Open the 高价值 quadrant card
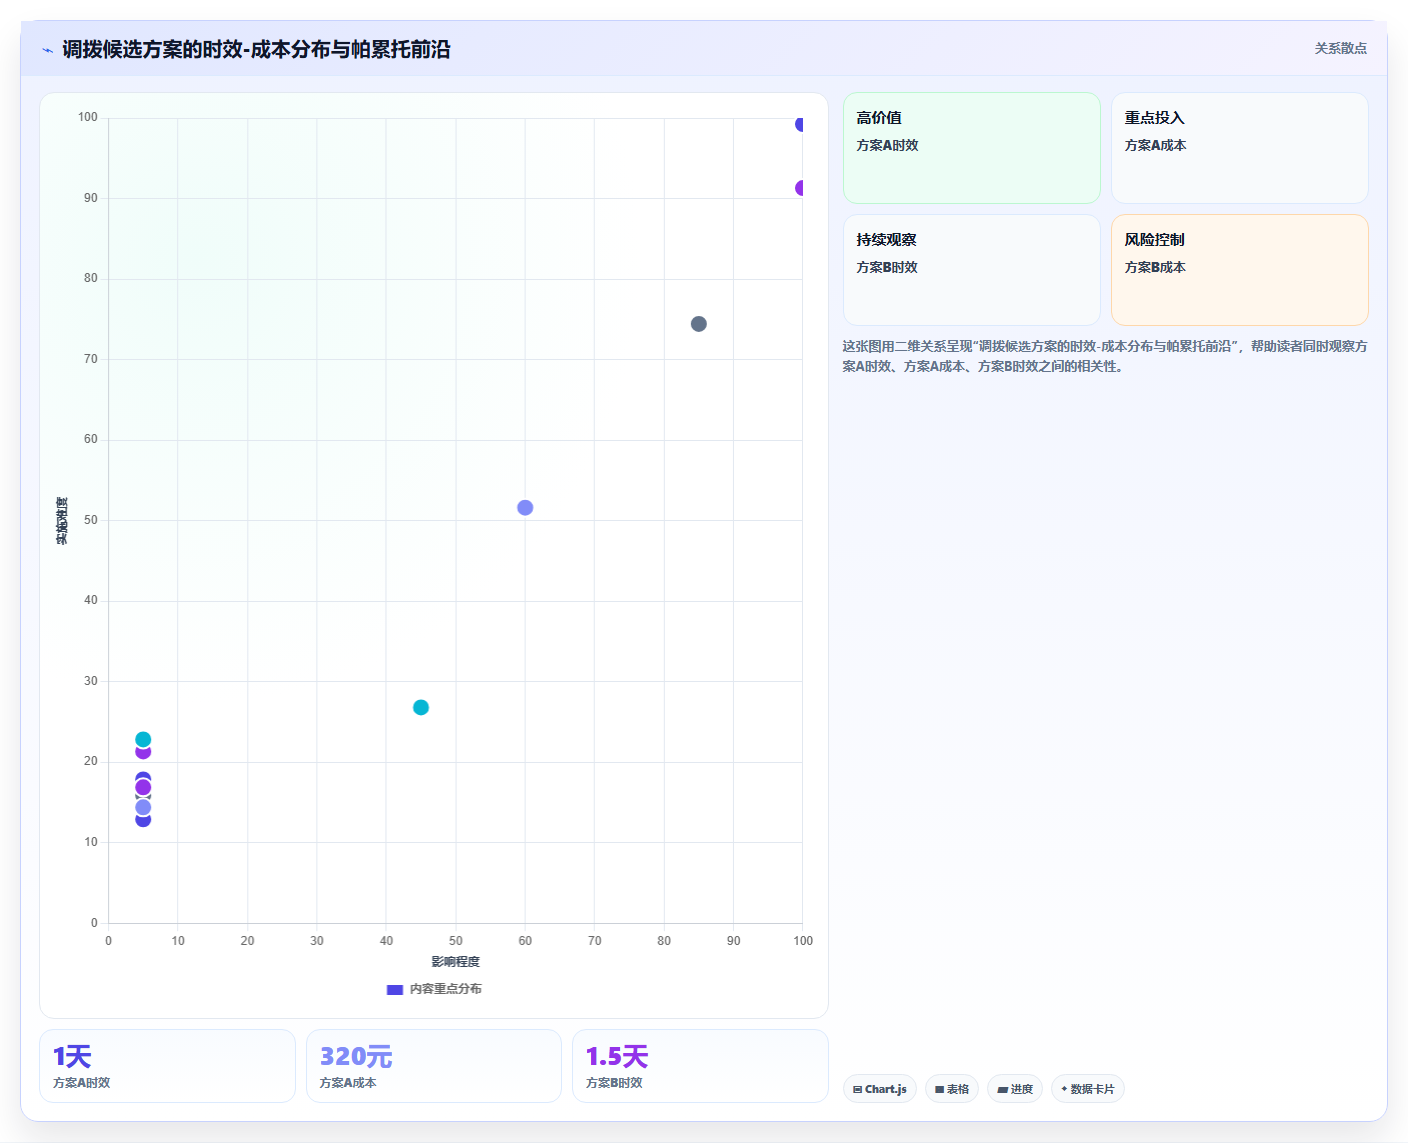Screen dimensions: 1408x1143 pyautogui.click(x=972, y=148)
